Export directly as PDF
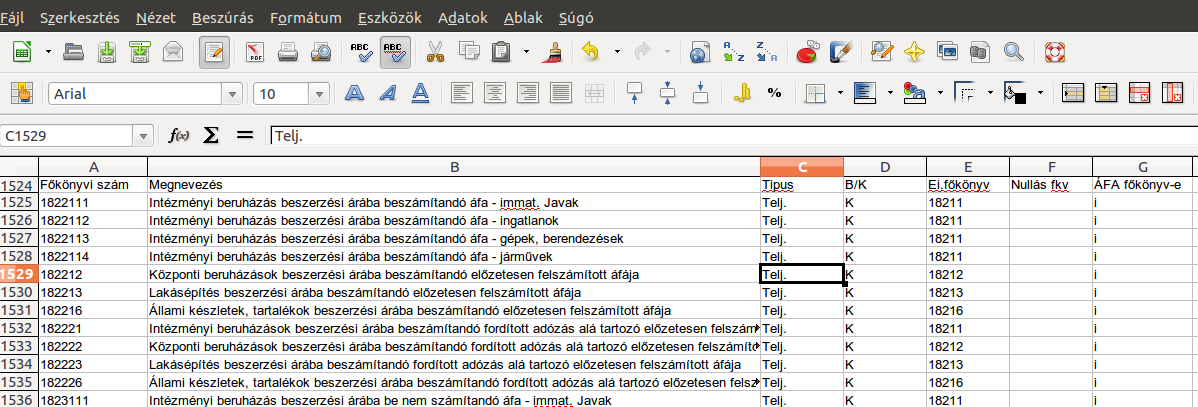 click(x=254, y=52)
